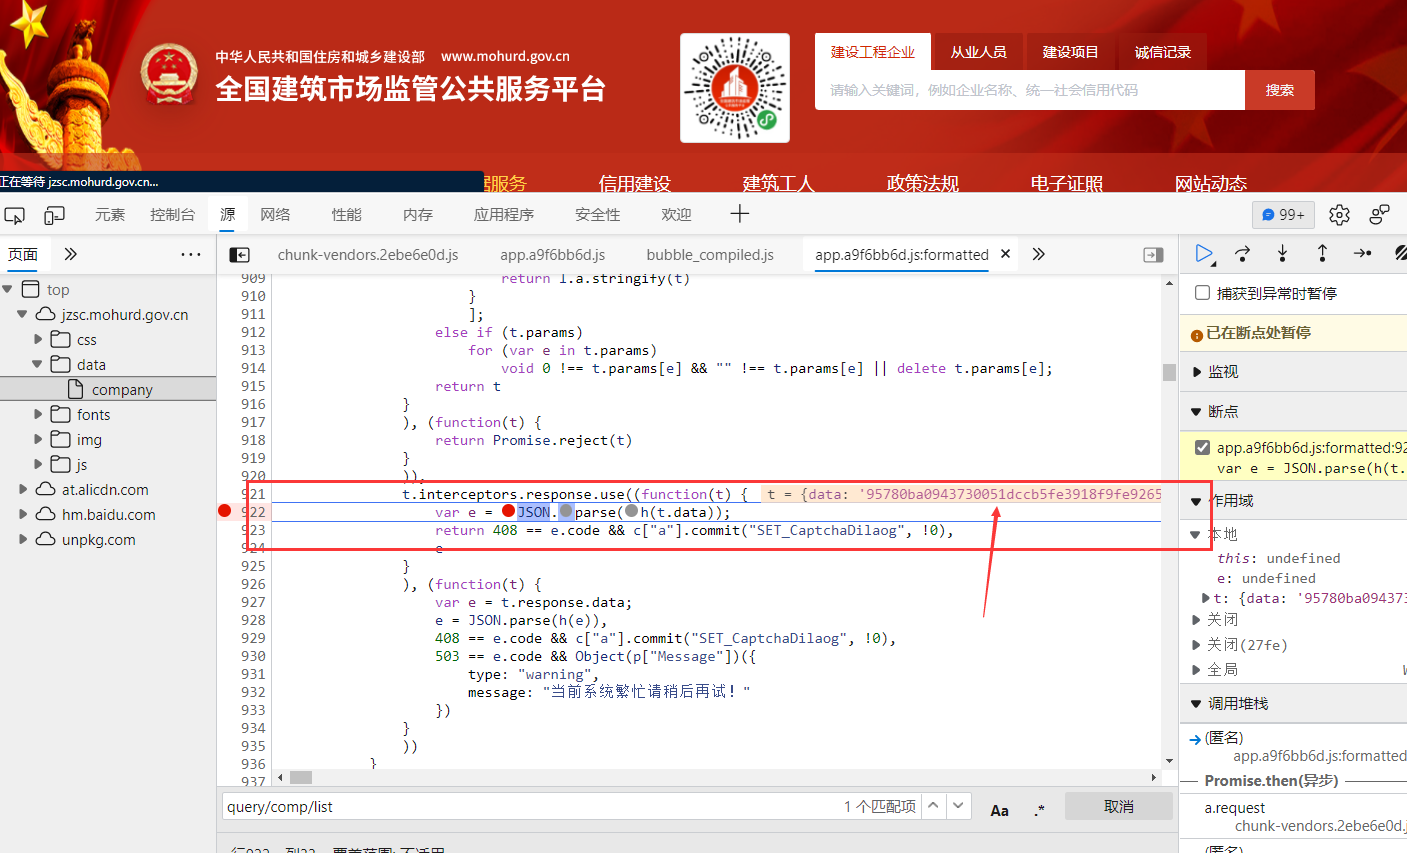Step out of current function icon
Viewport: 1407px width, 853px height.
click(x=1322, y=254)
